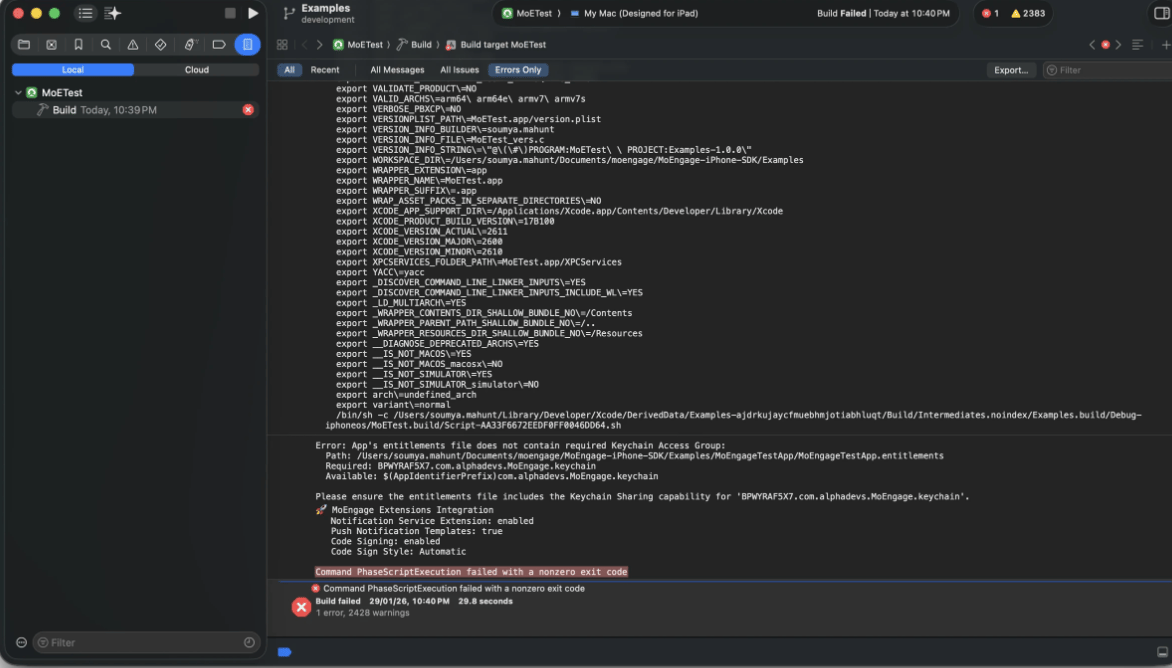Screen dimensions: 1172x668
Task: Toggle the inspector panel at top right
Action: coord(1162,13)
